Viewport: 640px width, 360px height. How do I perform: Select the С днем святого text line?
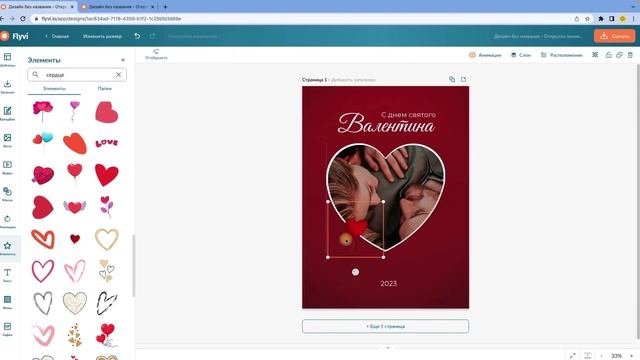408,115
